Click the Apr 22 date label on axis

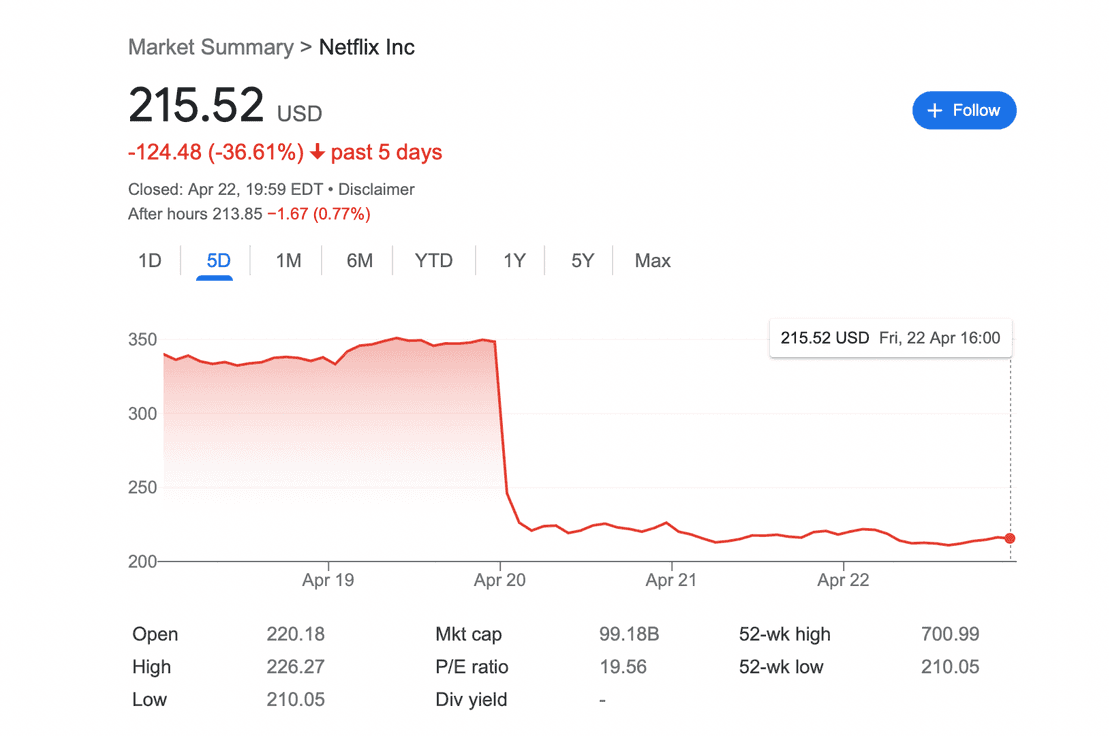tap(843, 580)
